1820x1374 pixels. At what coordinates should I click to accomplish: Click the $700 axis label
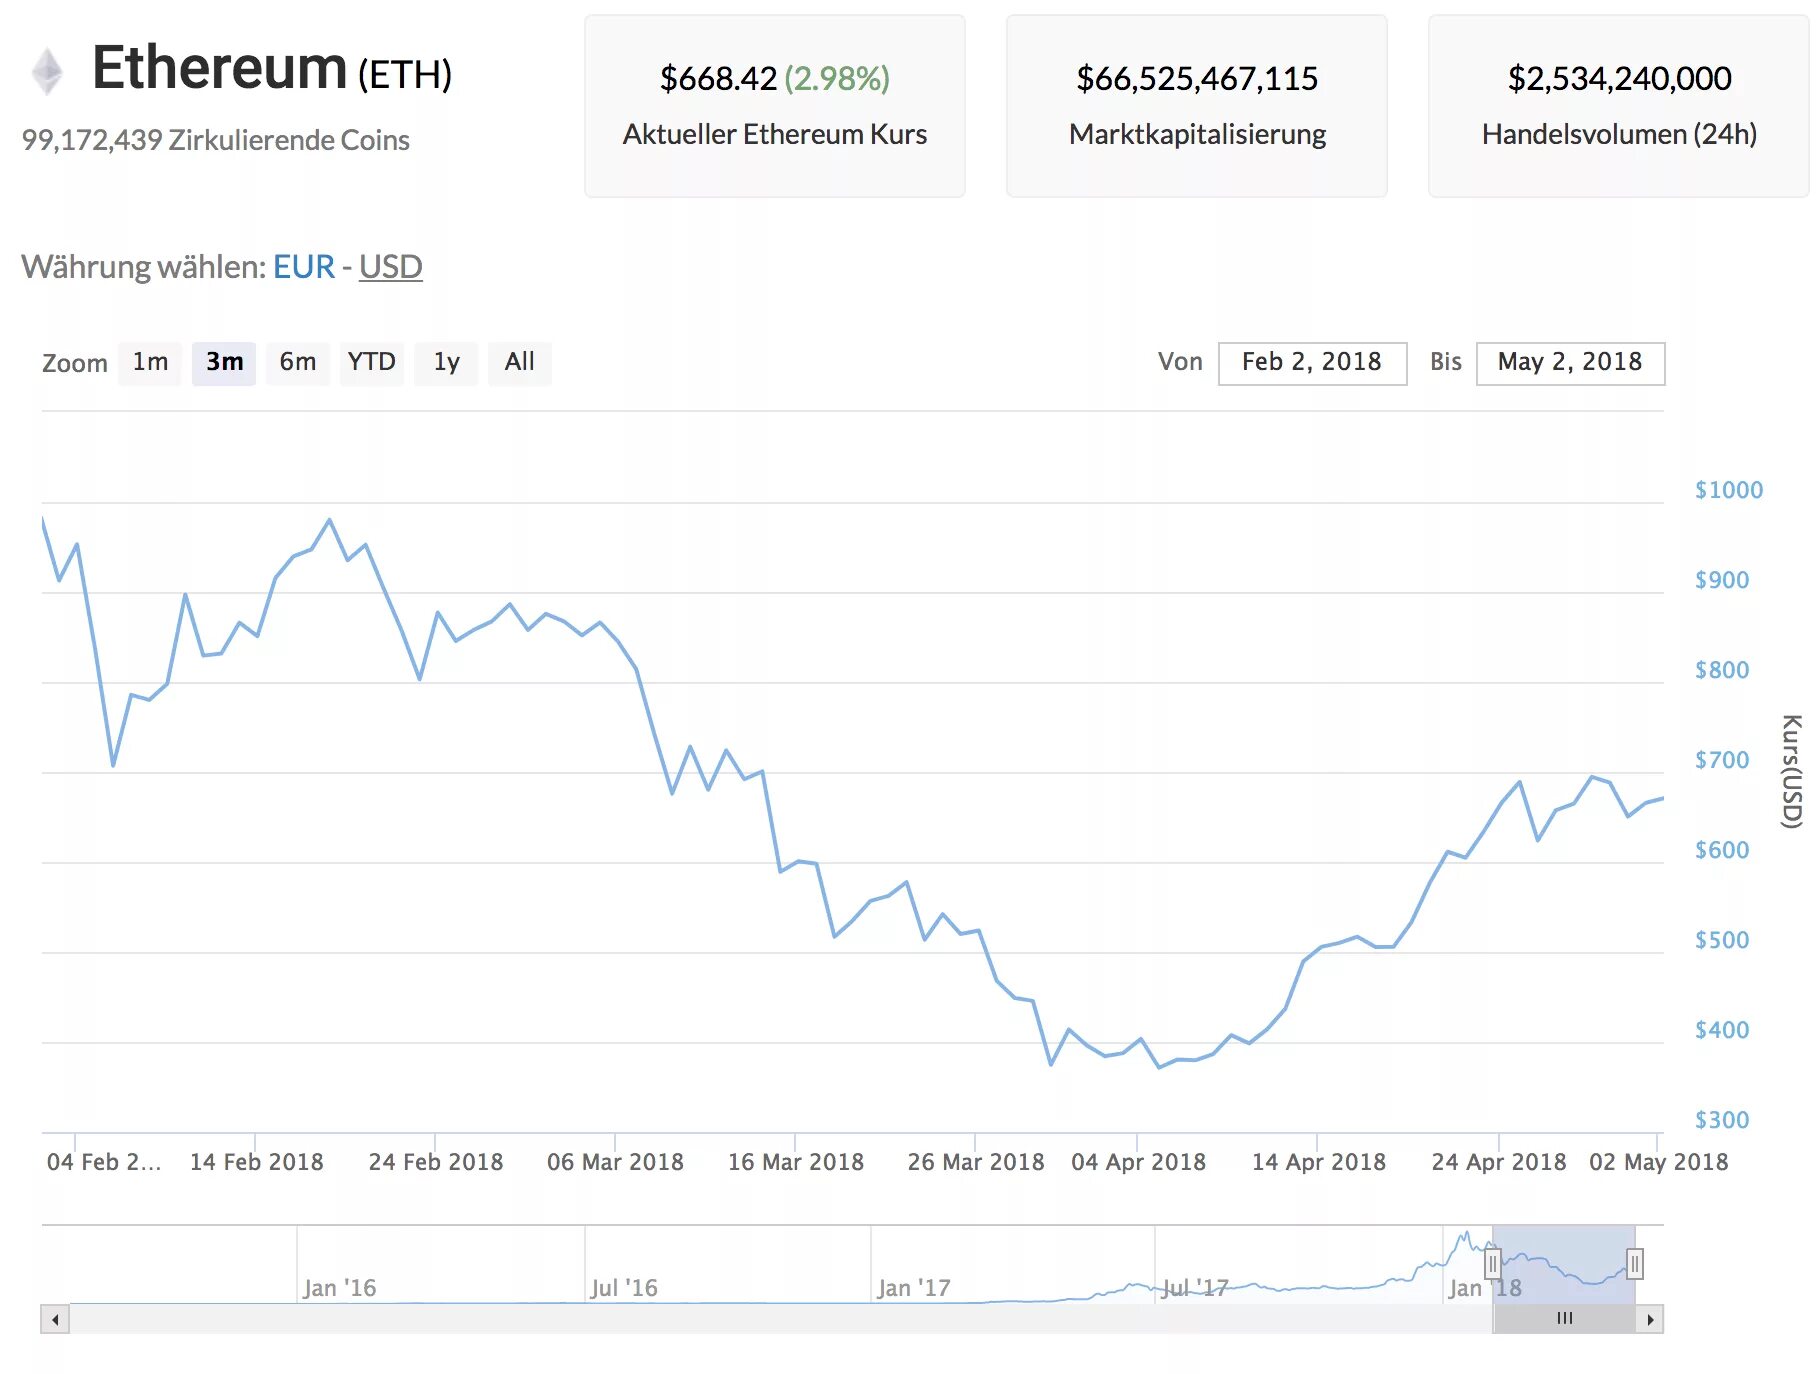pos(1722,760)
